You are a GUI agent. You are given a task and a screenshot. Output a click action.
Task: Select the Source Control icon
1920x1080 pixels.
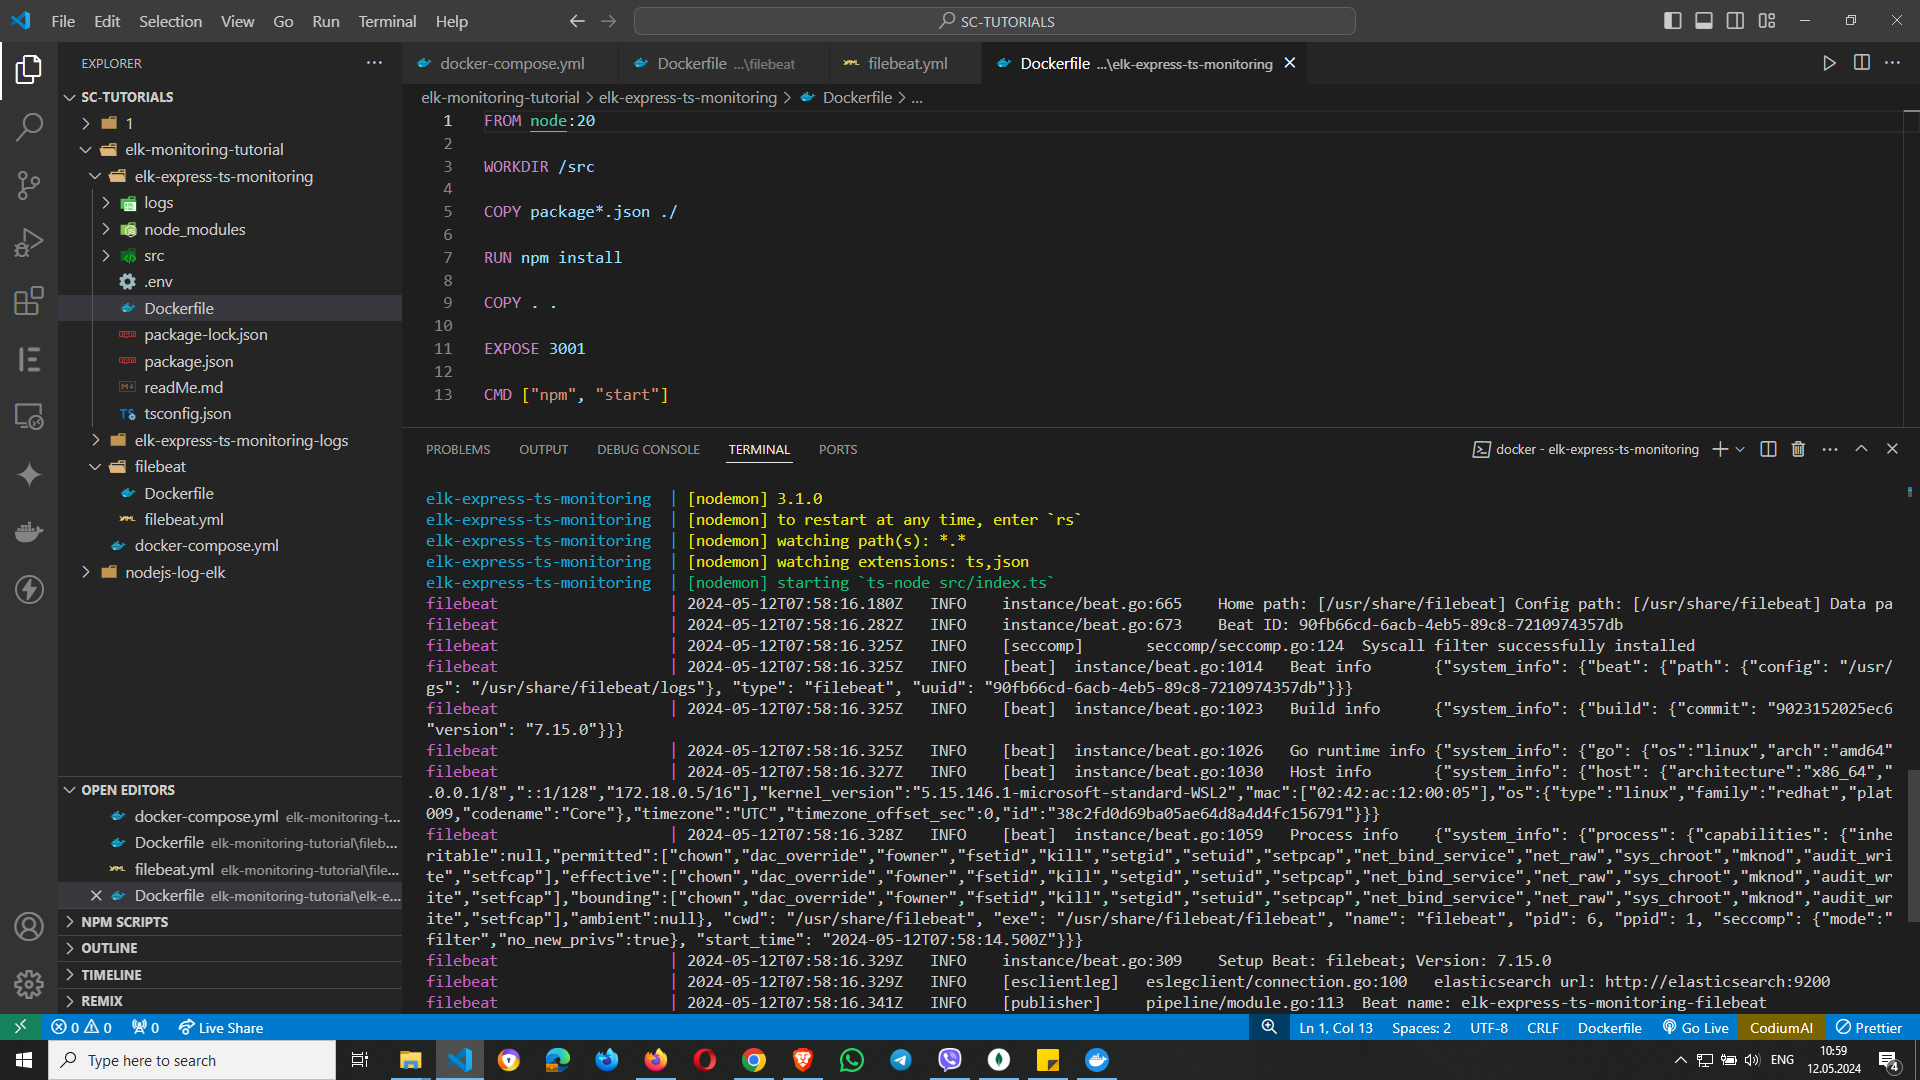pos(29,185)
